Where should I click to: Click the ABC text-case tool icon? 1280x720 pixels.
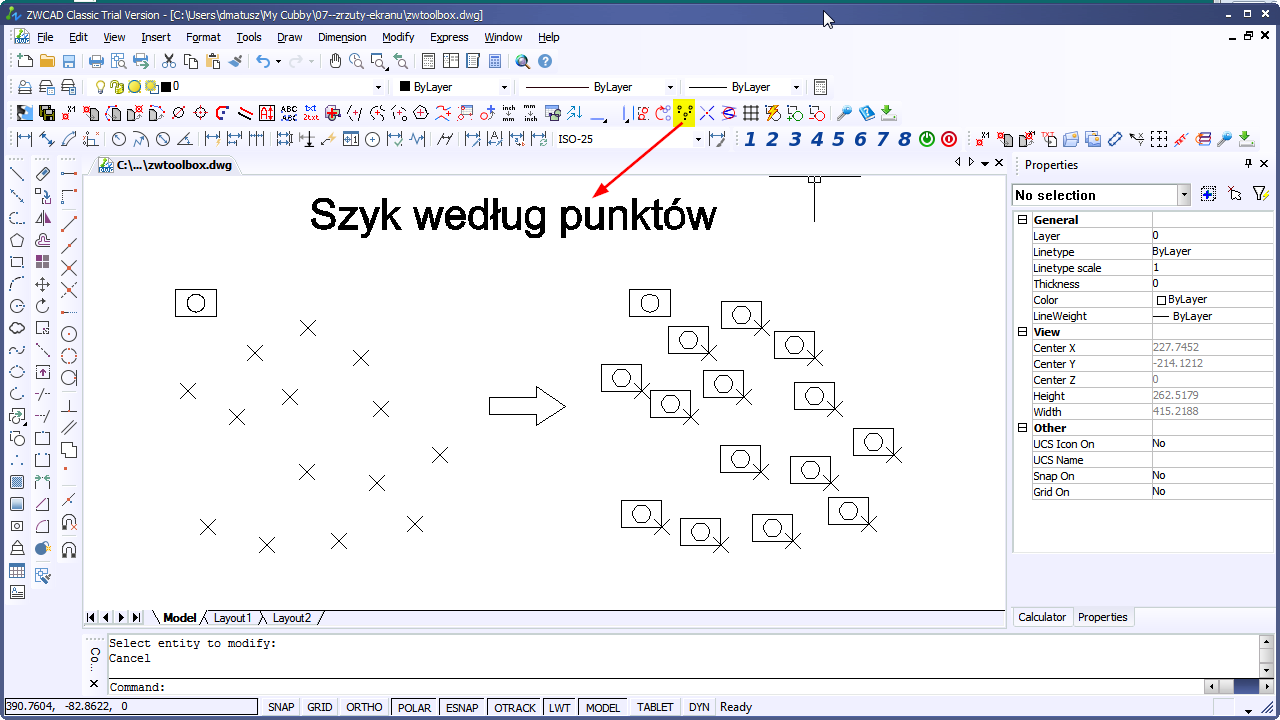289,113
